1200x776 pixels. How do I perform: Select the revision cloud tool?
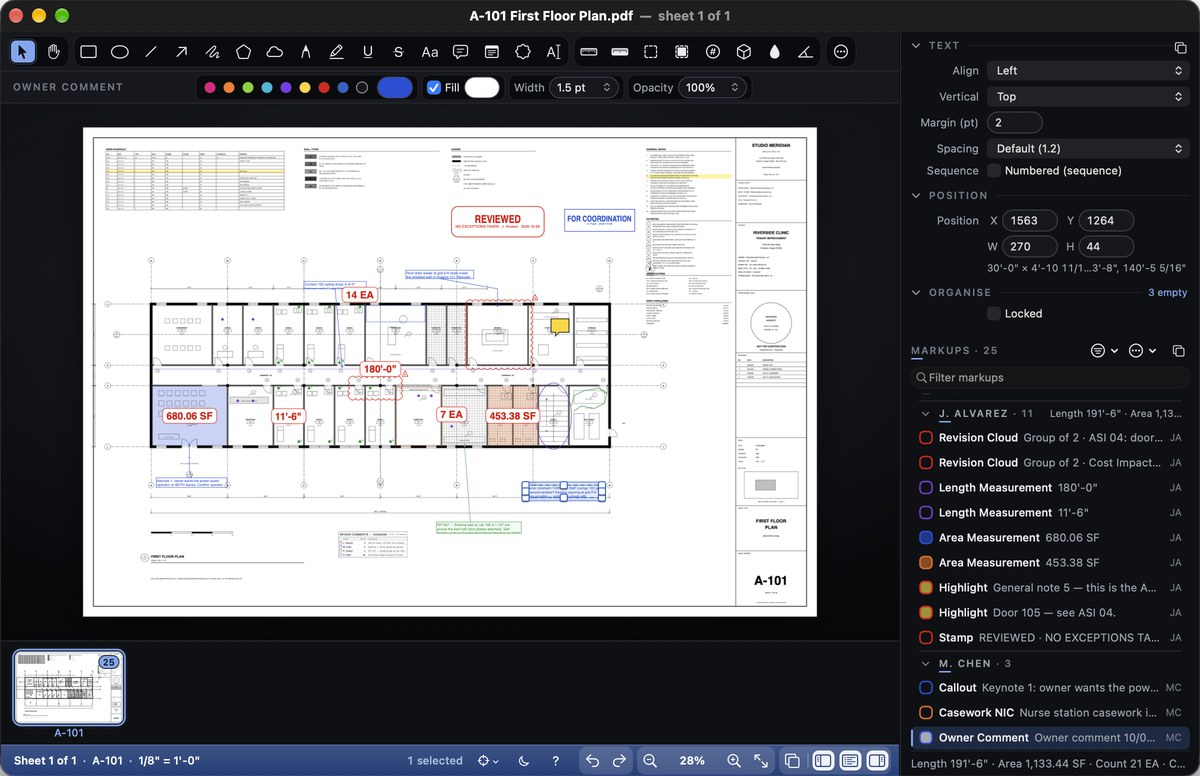[x=274, y=52]
